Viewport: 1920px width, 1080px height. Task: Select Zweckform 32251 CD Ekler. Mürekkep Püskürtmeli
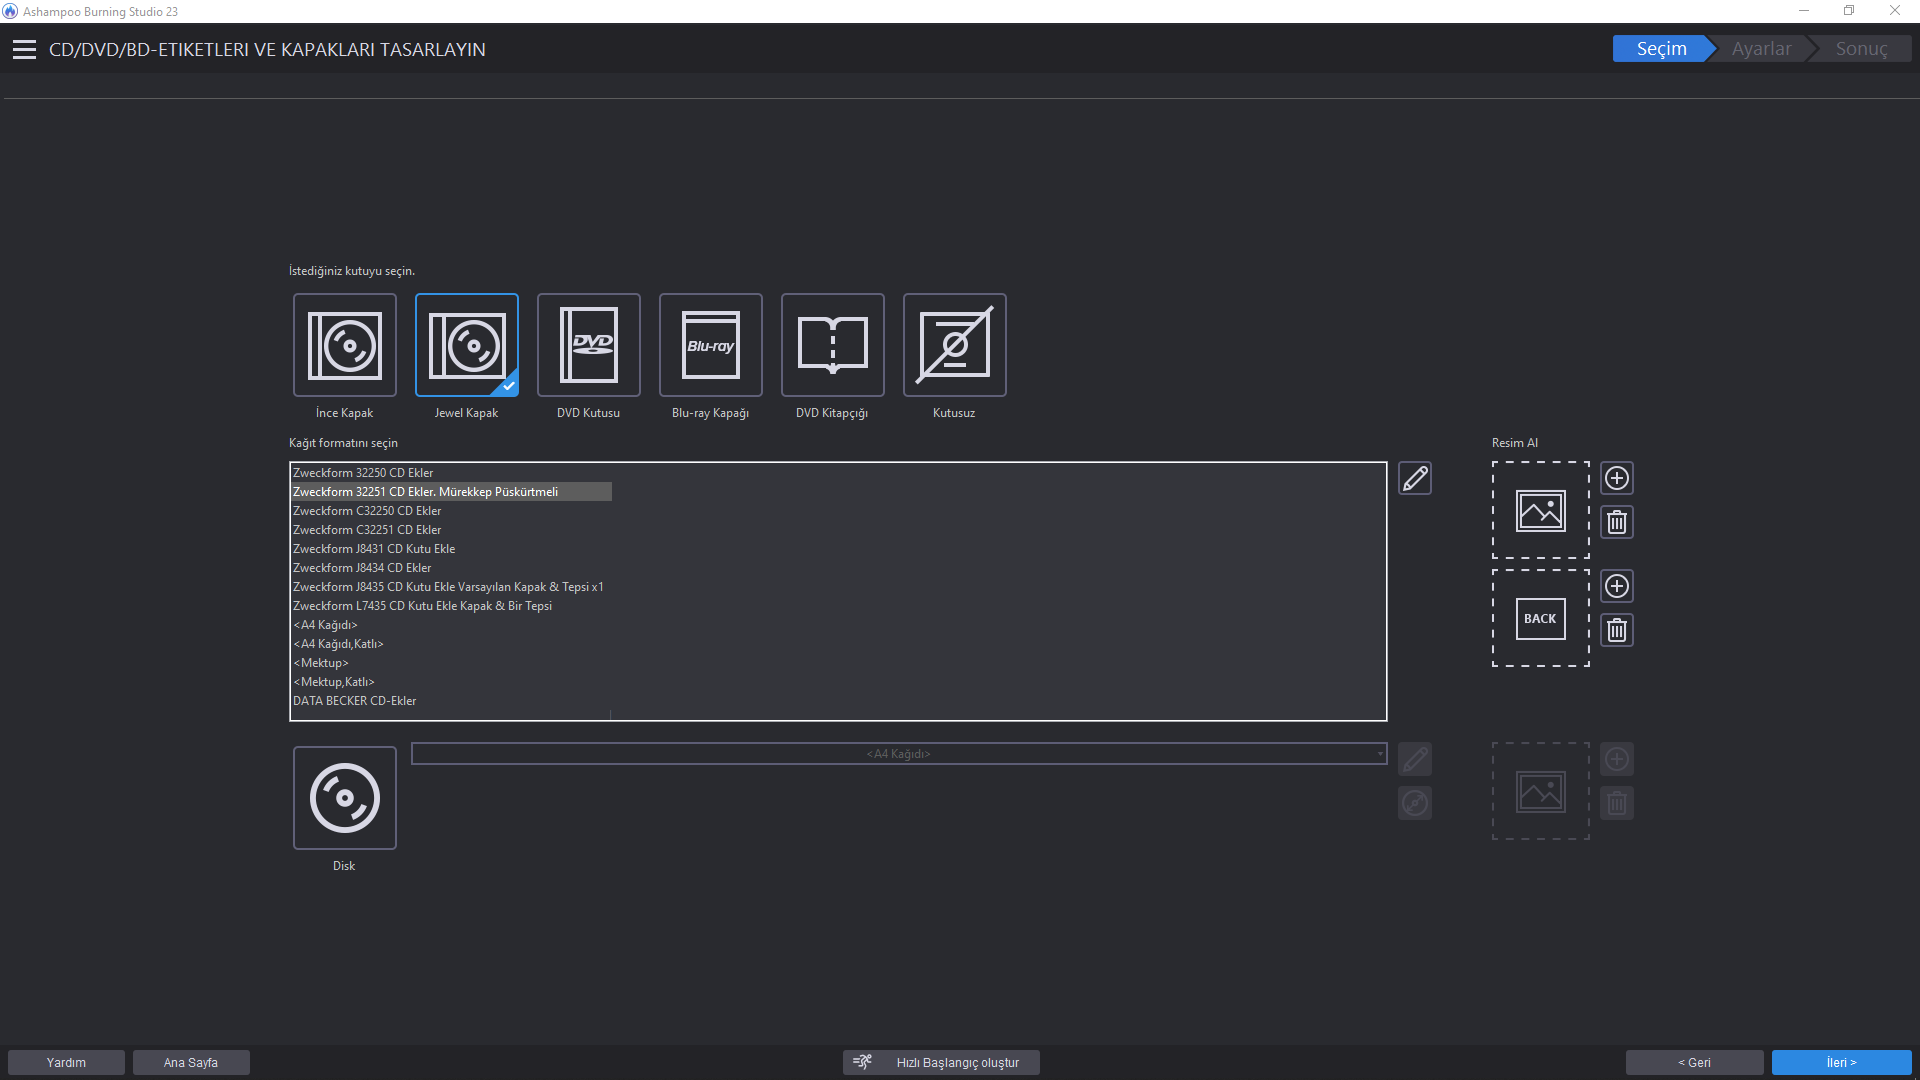[x=452, y=492]
